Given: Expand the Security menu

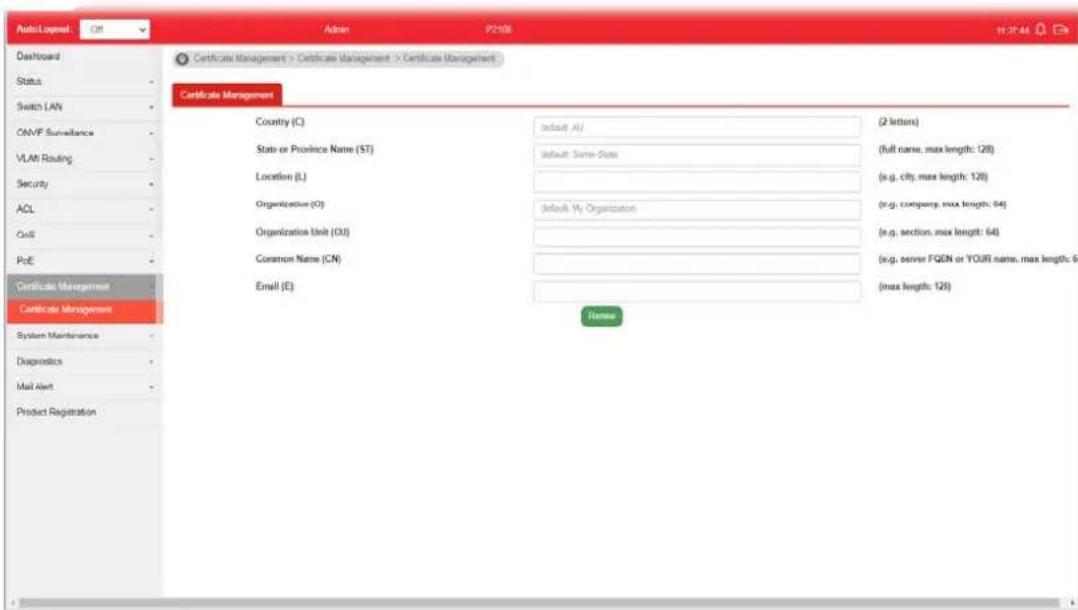Looking at the screenshot, I should pos(84,184).
